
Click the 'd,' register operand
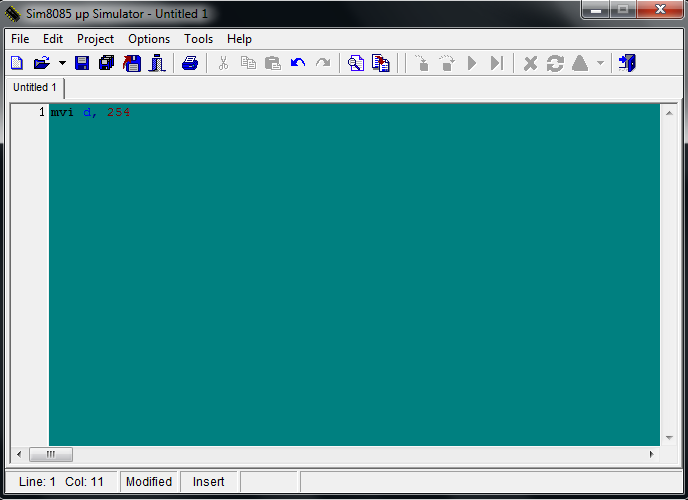90,112
